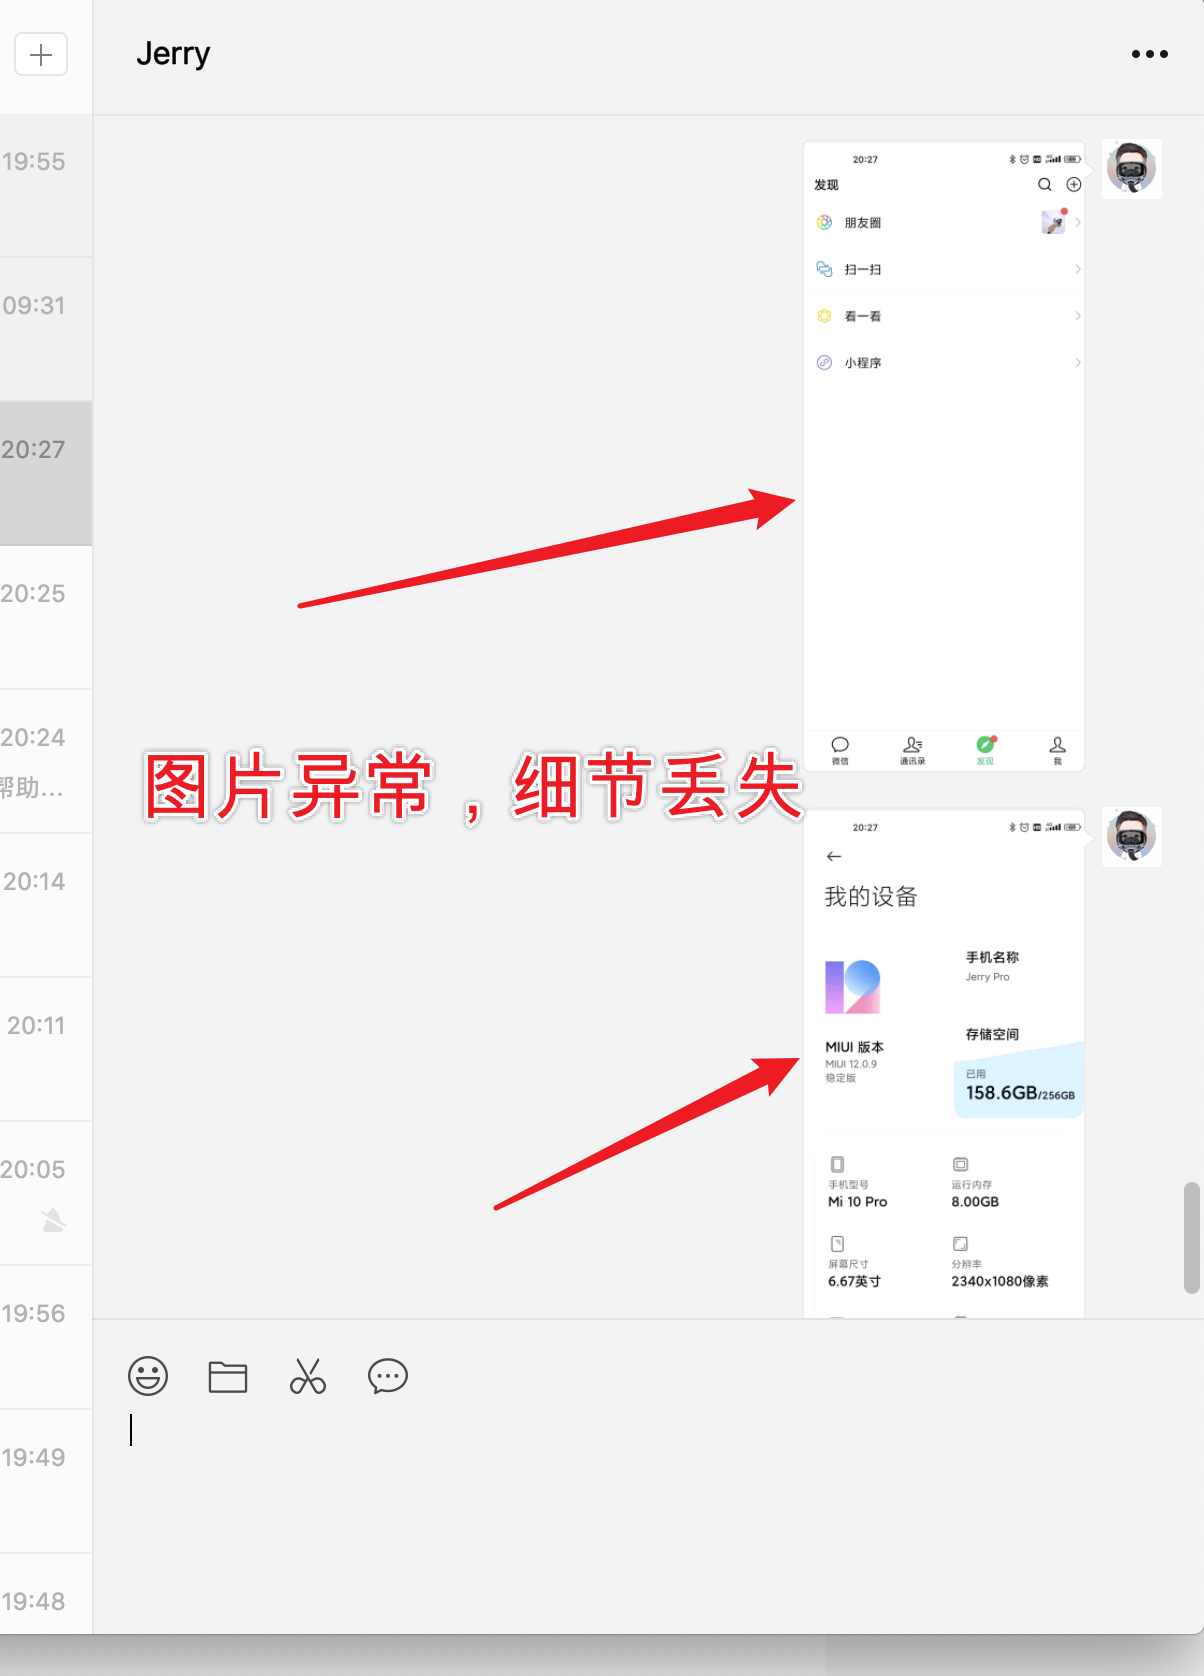Open chat history speech bubble icon
Image resolution: width=1204 pixels, height=1676 pixels.
pos(388,1376)
